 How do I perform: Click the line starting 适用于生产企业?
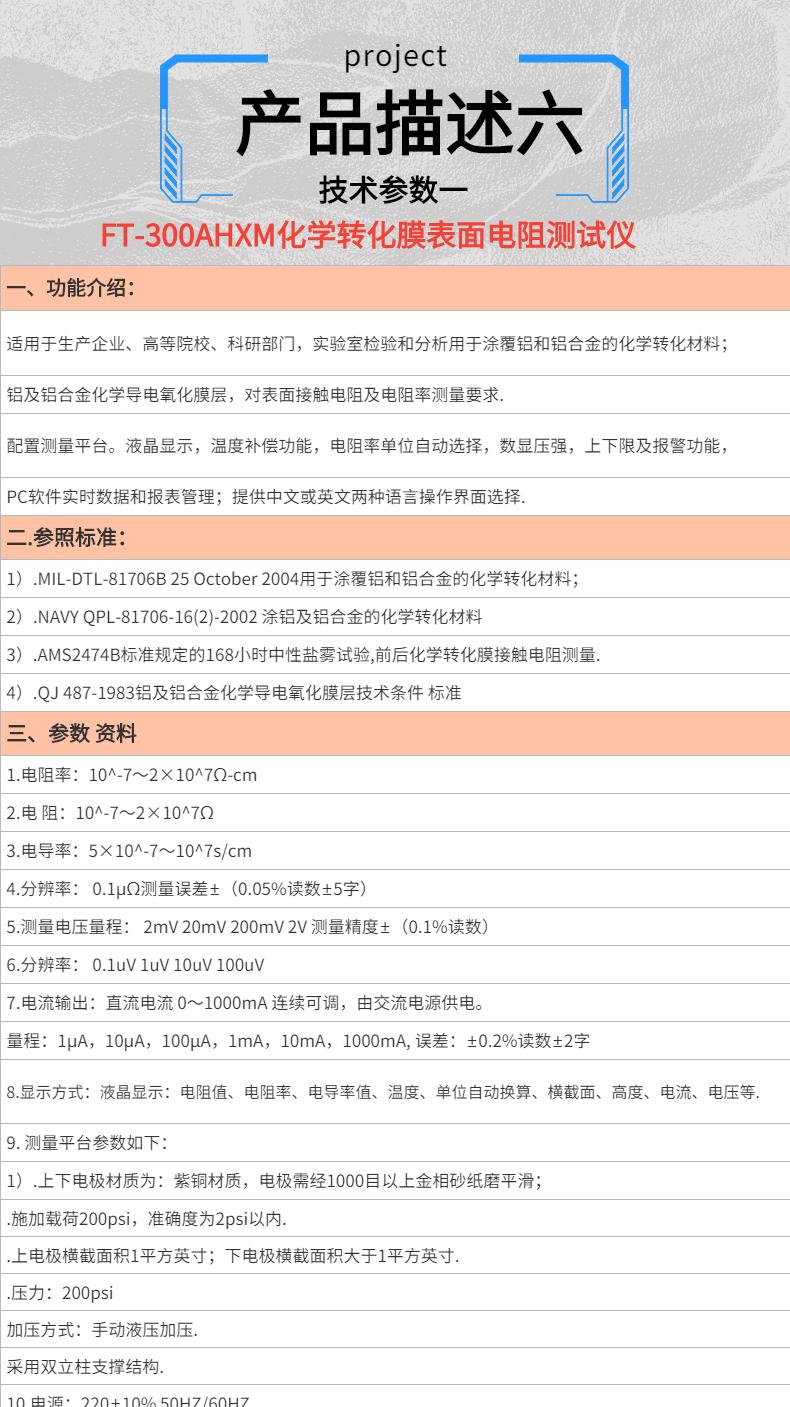(395, 344)
